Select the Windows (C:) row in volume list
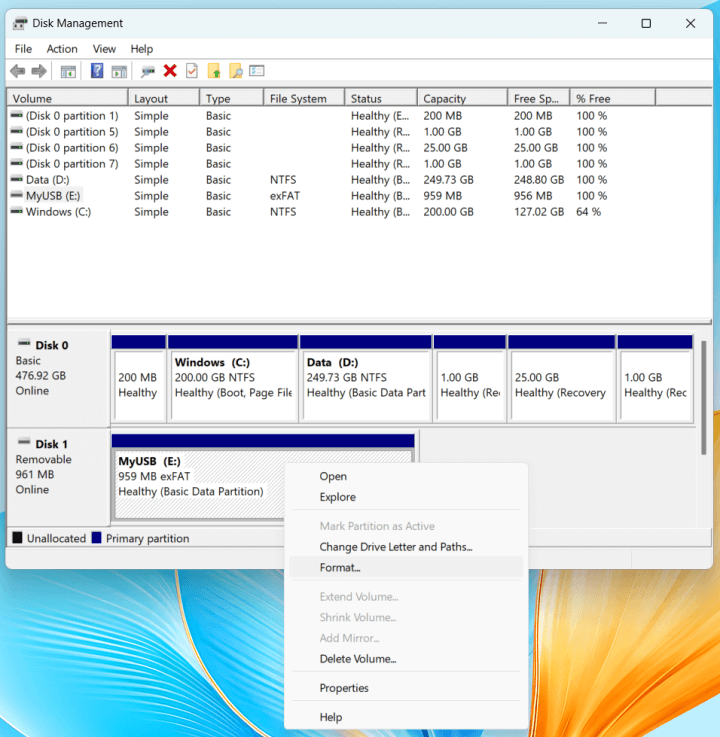Image resolution: width=720 pixels, height=737 pixels. [x=58, y=212]
